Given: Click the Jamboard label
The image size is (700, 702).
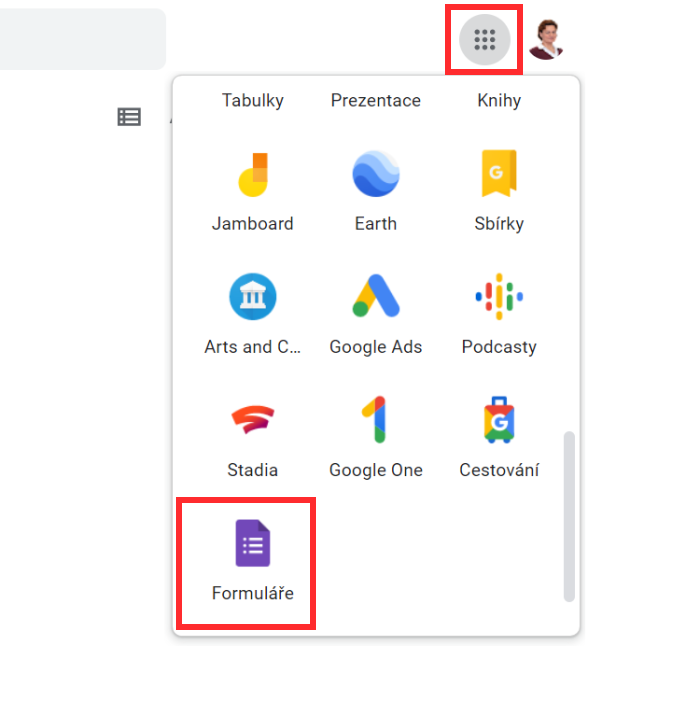Looking at the screenshot, I should coord(253,223).
